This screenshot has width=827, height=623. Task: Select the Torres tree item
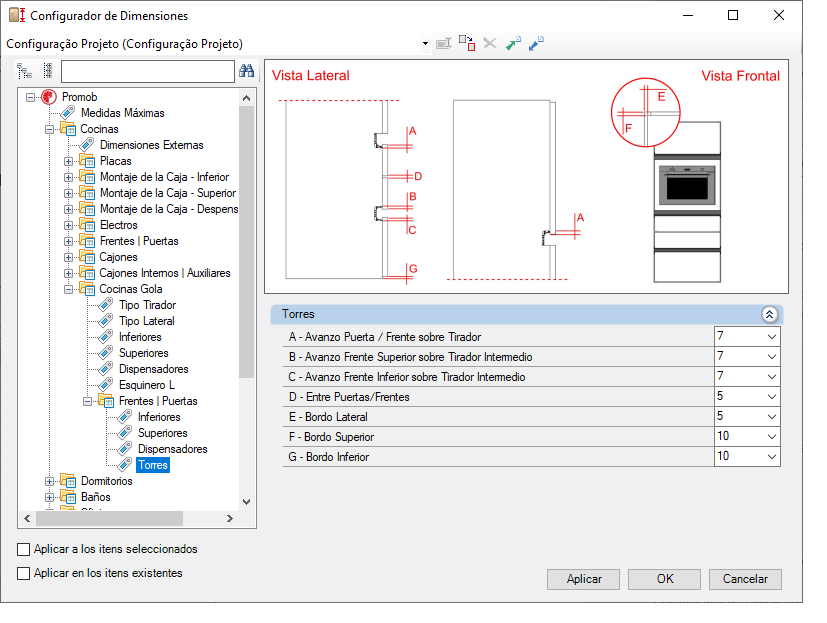153,465
